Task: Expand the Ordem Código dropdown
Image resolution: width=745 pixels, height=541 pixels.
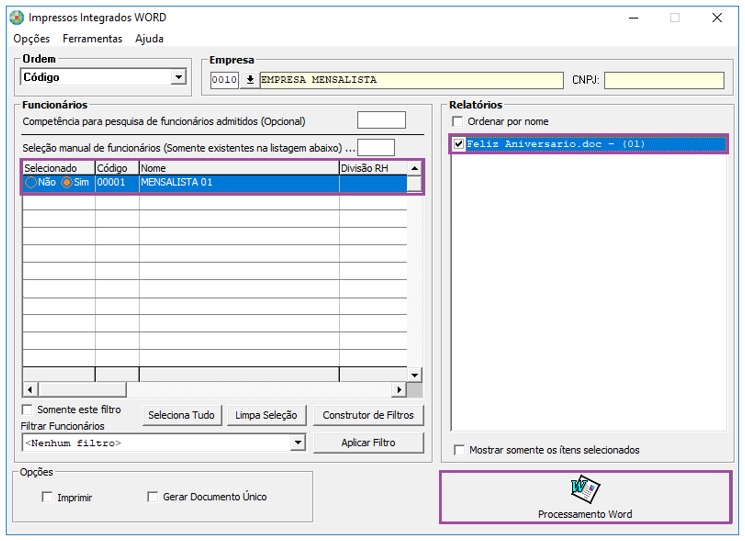Action: tap(178, 76)
